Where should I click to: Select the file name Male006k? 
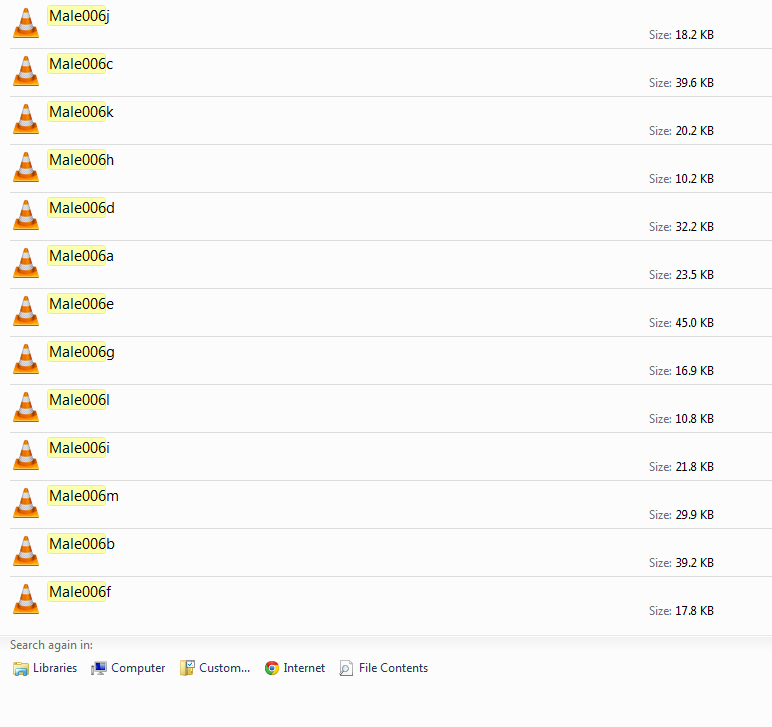[x=81, y=112]
